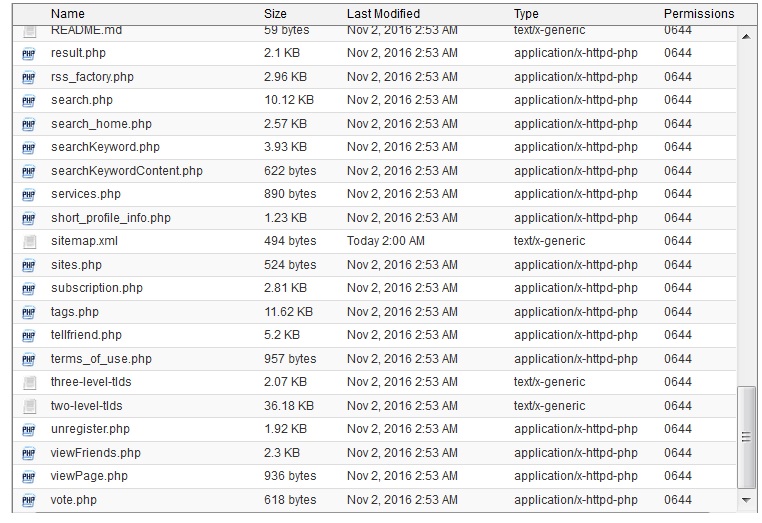
Task: Click the PHP icon beside unregister.php
Action: [28, 429]
